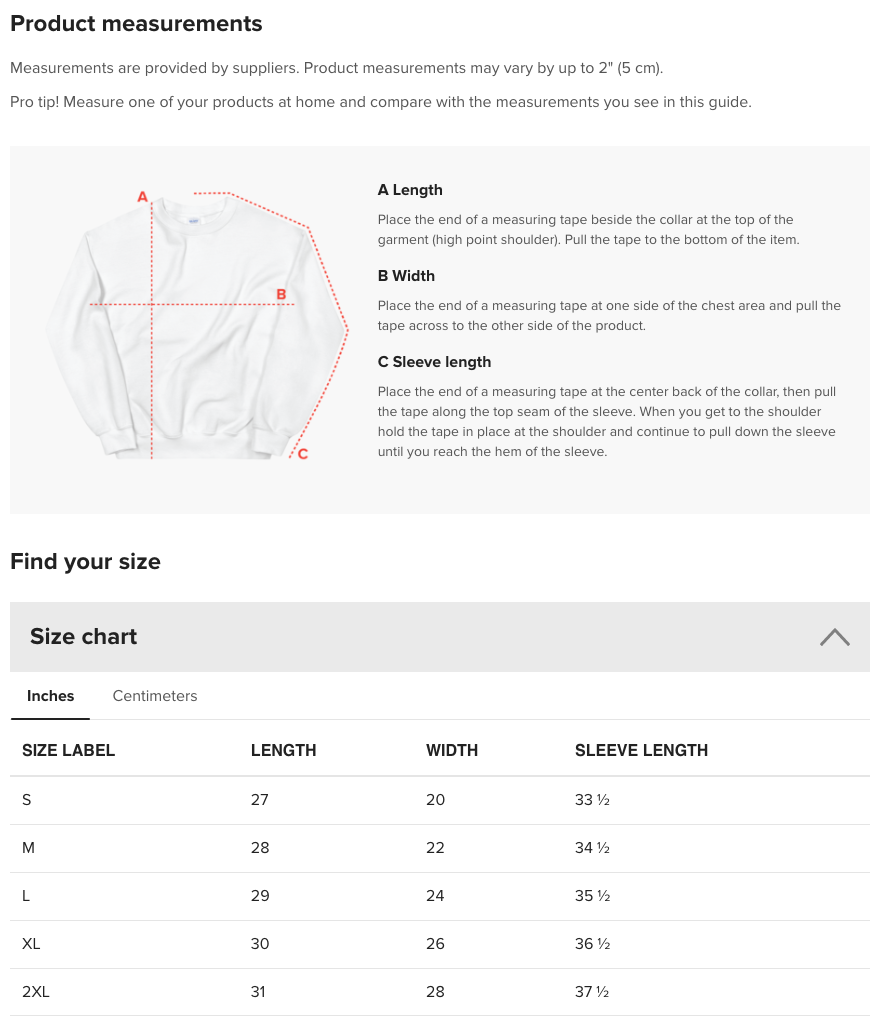Click the SIZE LABEL column header
The image size is (884, 1022).
pyautogui.click(x=68, y=750)
